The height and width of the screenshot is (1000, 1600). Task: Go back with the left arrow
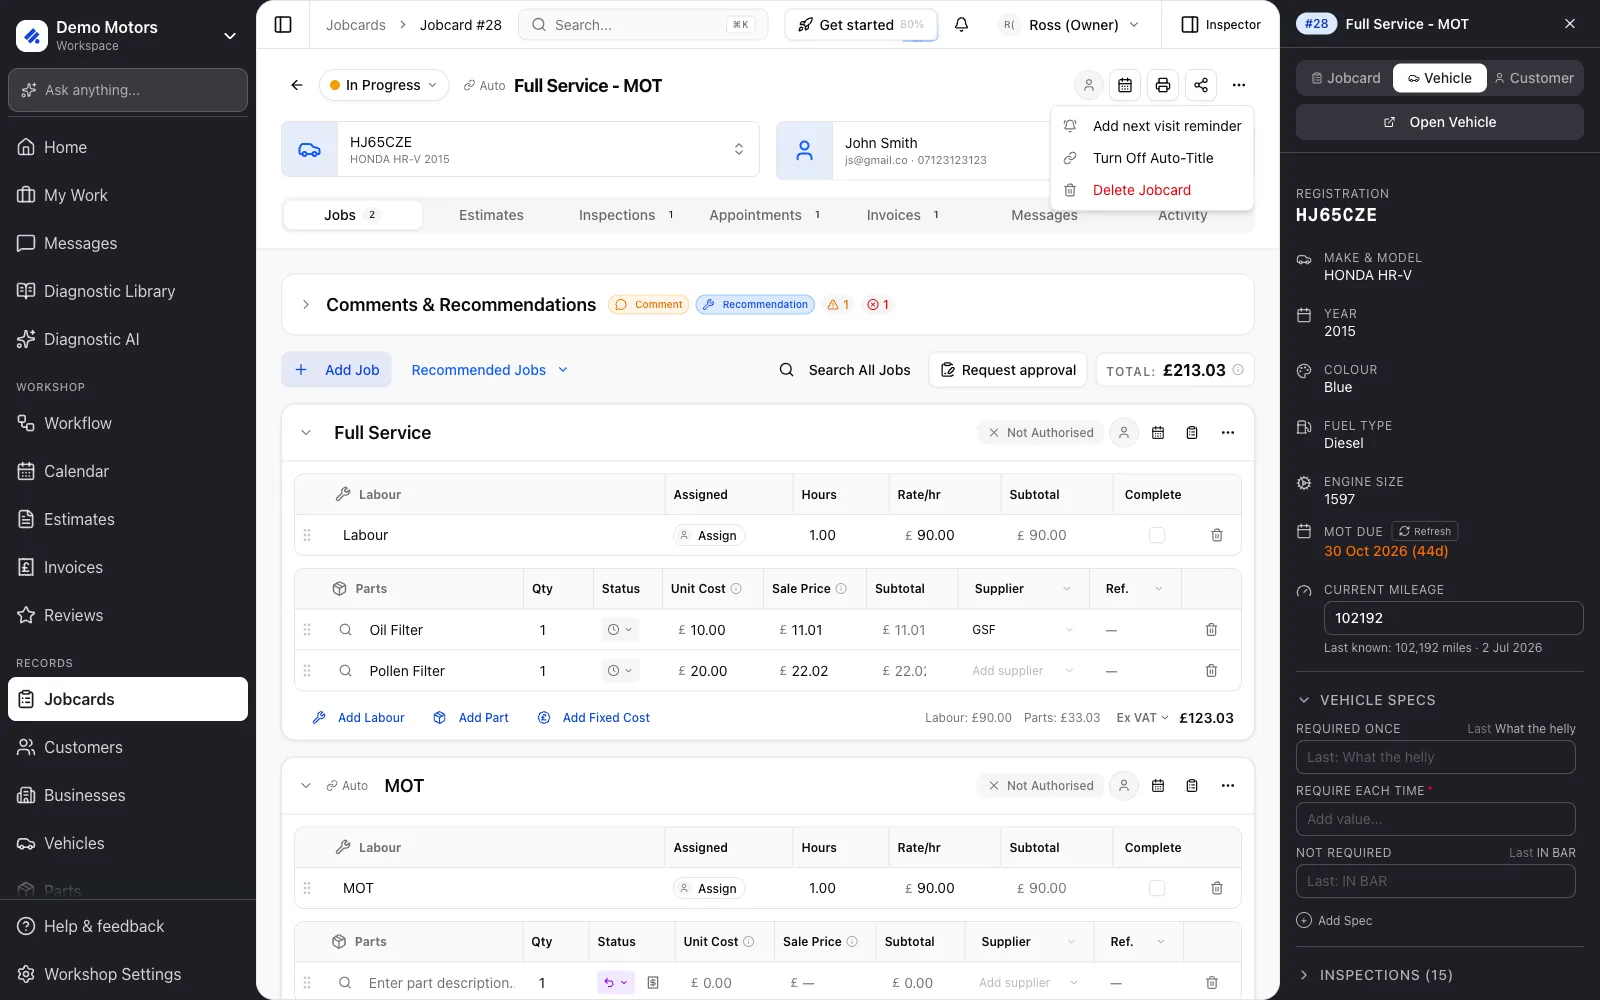pyautogui.click(x=297, y=86)
